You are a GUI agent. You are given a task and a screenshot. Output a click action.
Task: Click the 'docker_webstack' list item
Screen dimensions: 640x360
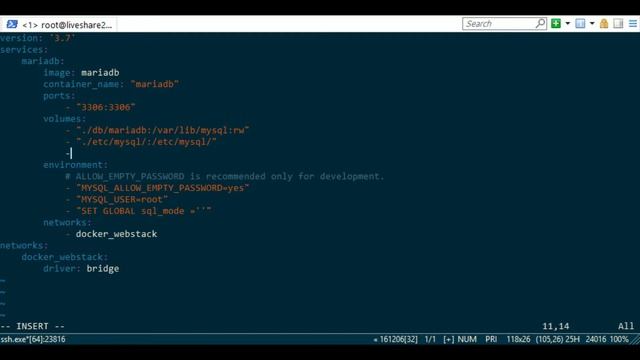(x=116, y=234)
